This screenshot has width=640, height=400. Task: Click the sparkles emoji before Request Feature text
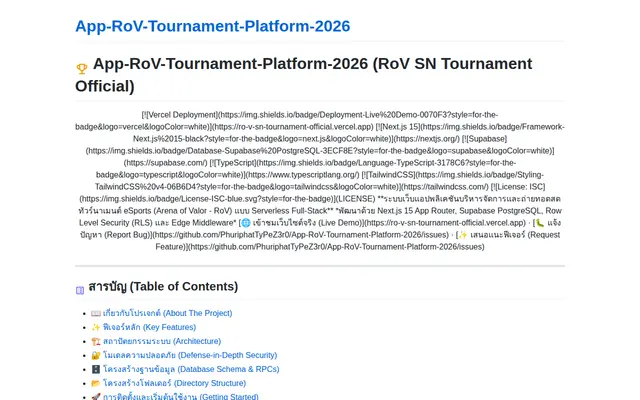pos(463,235)
